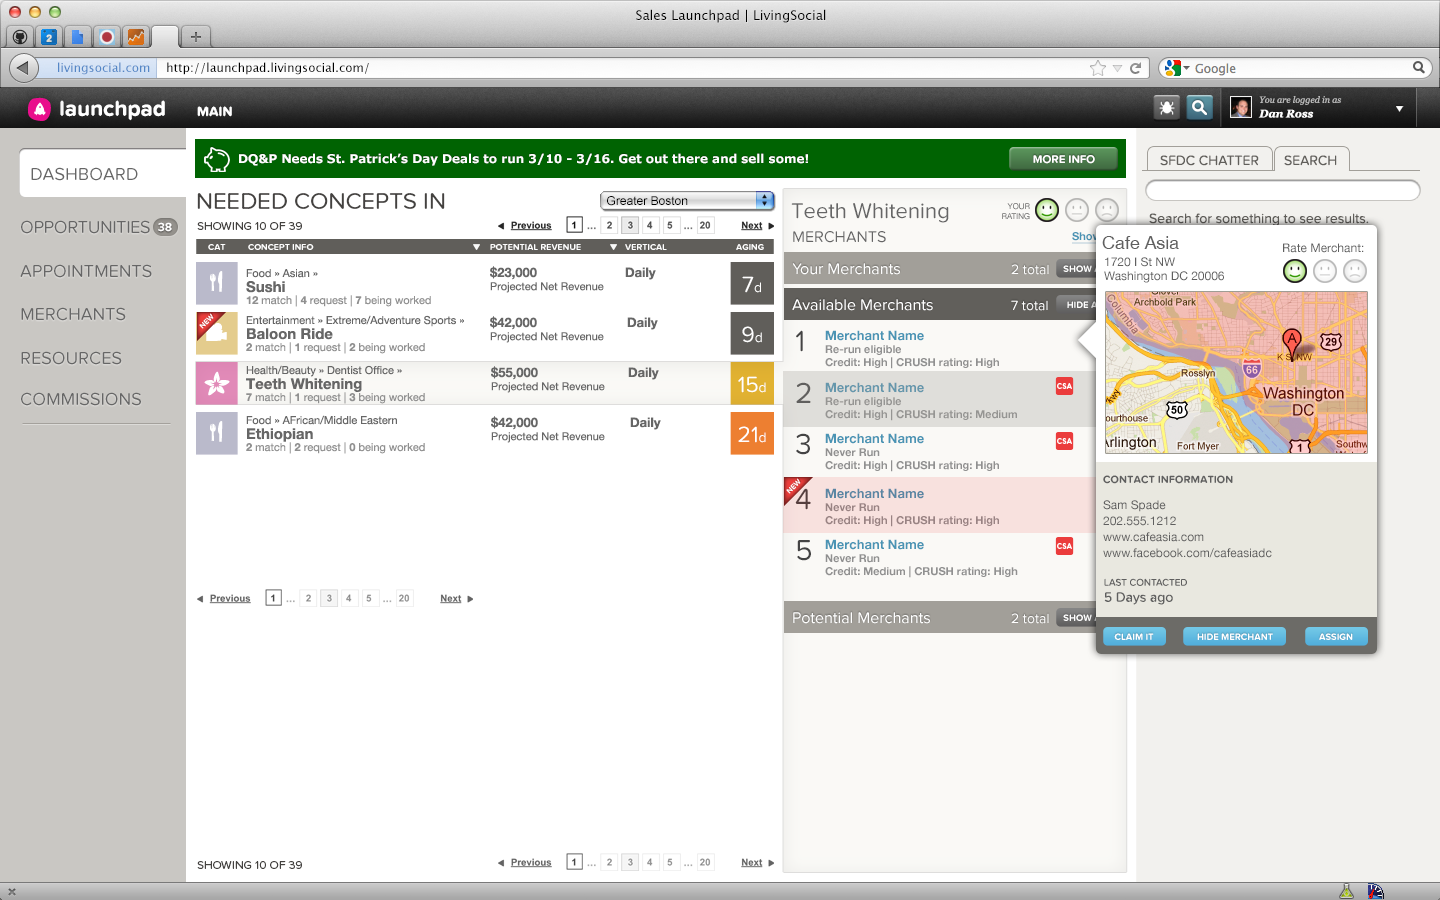This screenshot has height=900, width=1440.
Task: Open the header search magnifier icon
Action: tap(1199, 107)
